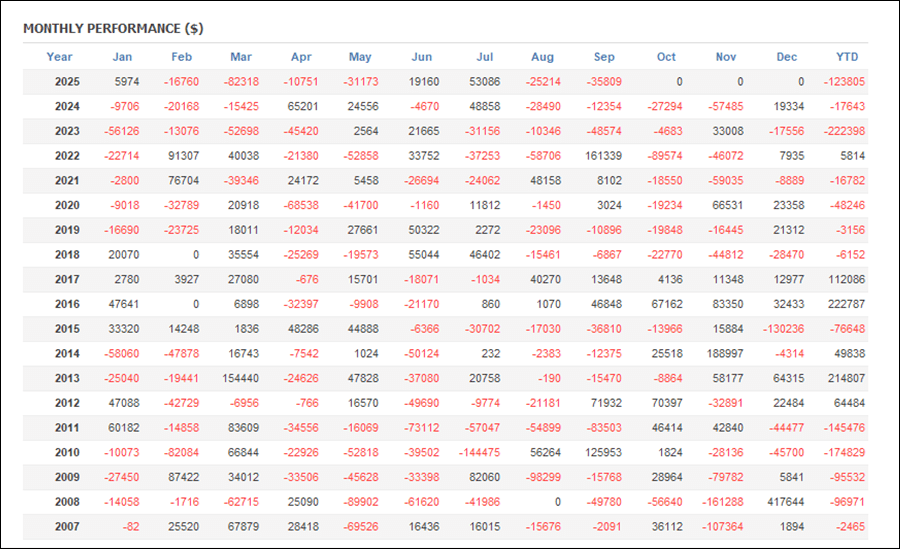The height and width of the screenshot is (549, 900).
Task: Click the Year column header
Action: (x=60, y=57)
